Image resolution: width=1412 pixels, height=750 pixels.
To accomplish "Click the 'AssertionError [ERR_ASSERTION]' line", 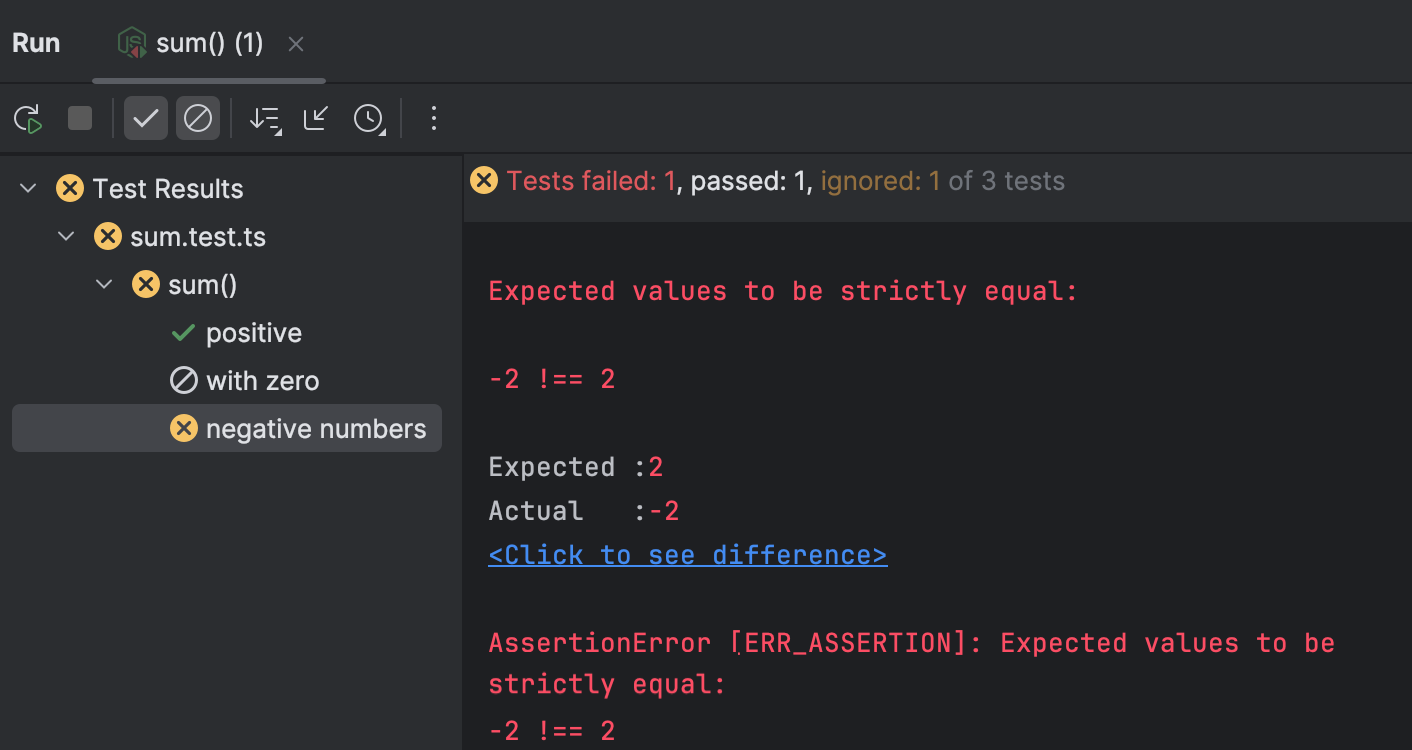I will [x=912, y=643].
